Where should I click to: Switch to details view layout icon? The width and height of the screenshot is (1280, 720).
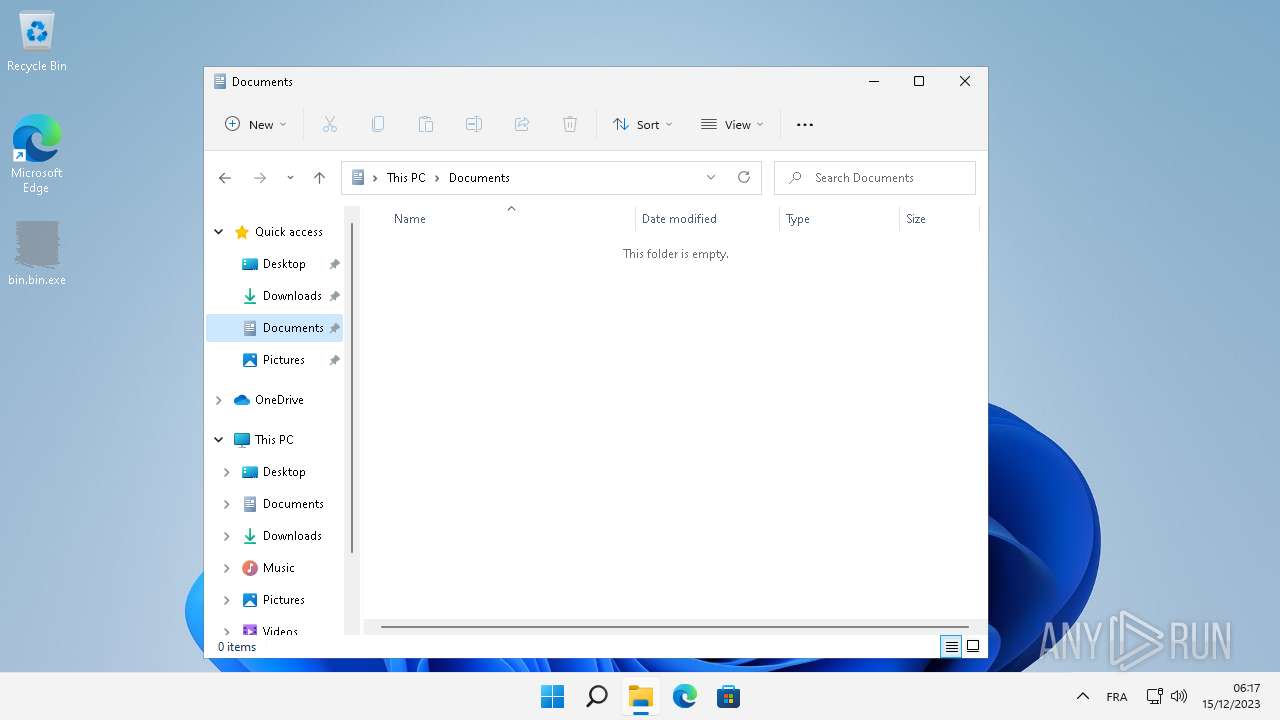point(952,646)
